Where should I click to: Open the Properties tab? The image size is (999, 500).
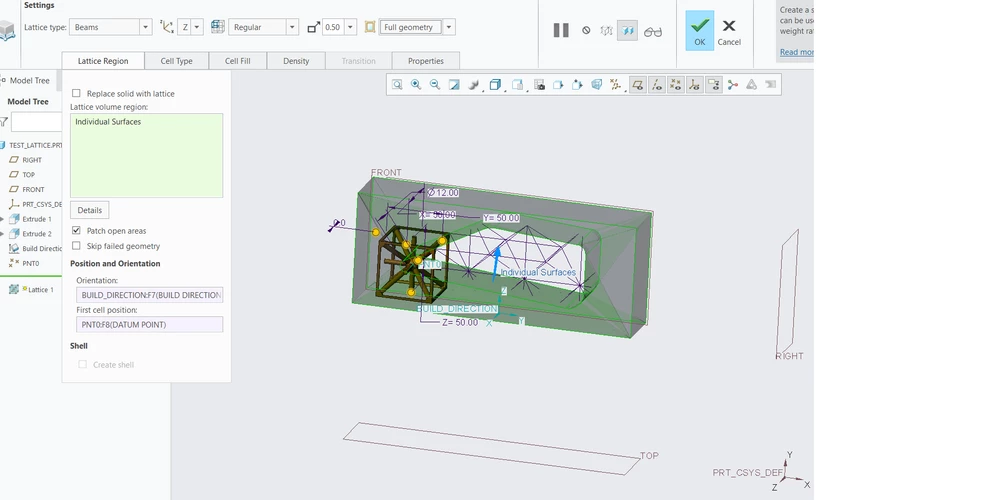coord(426,61)
